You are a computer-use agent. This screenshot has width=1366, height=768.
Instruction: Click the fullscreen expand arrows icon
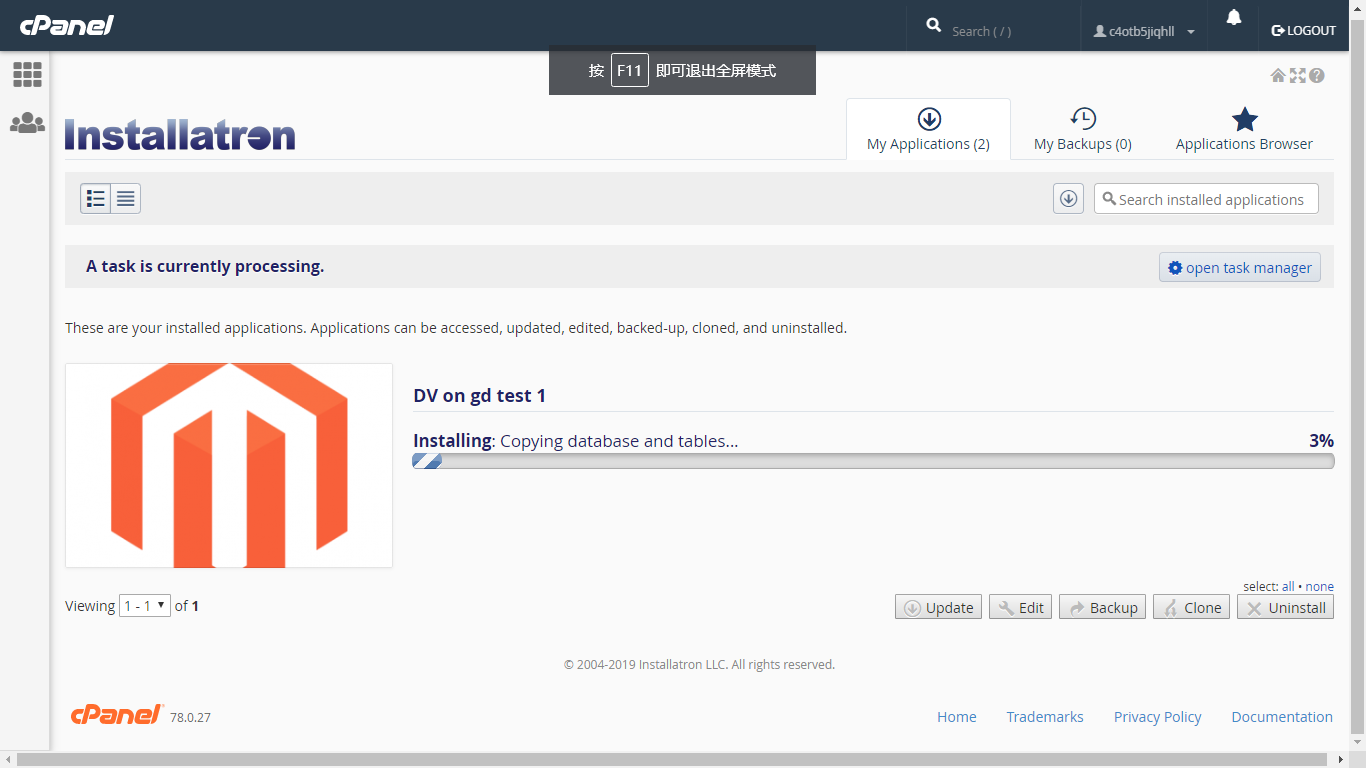pyautogui.click(x=1298, y=75)
